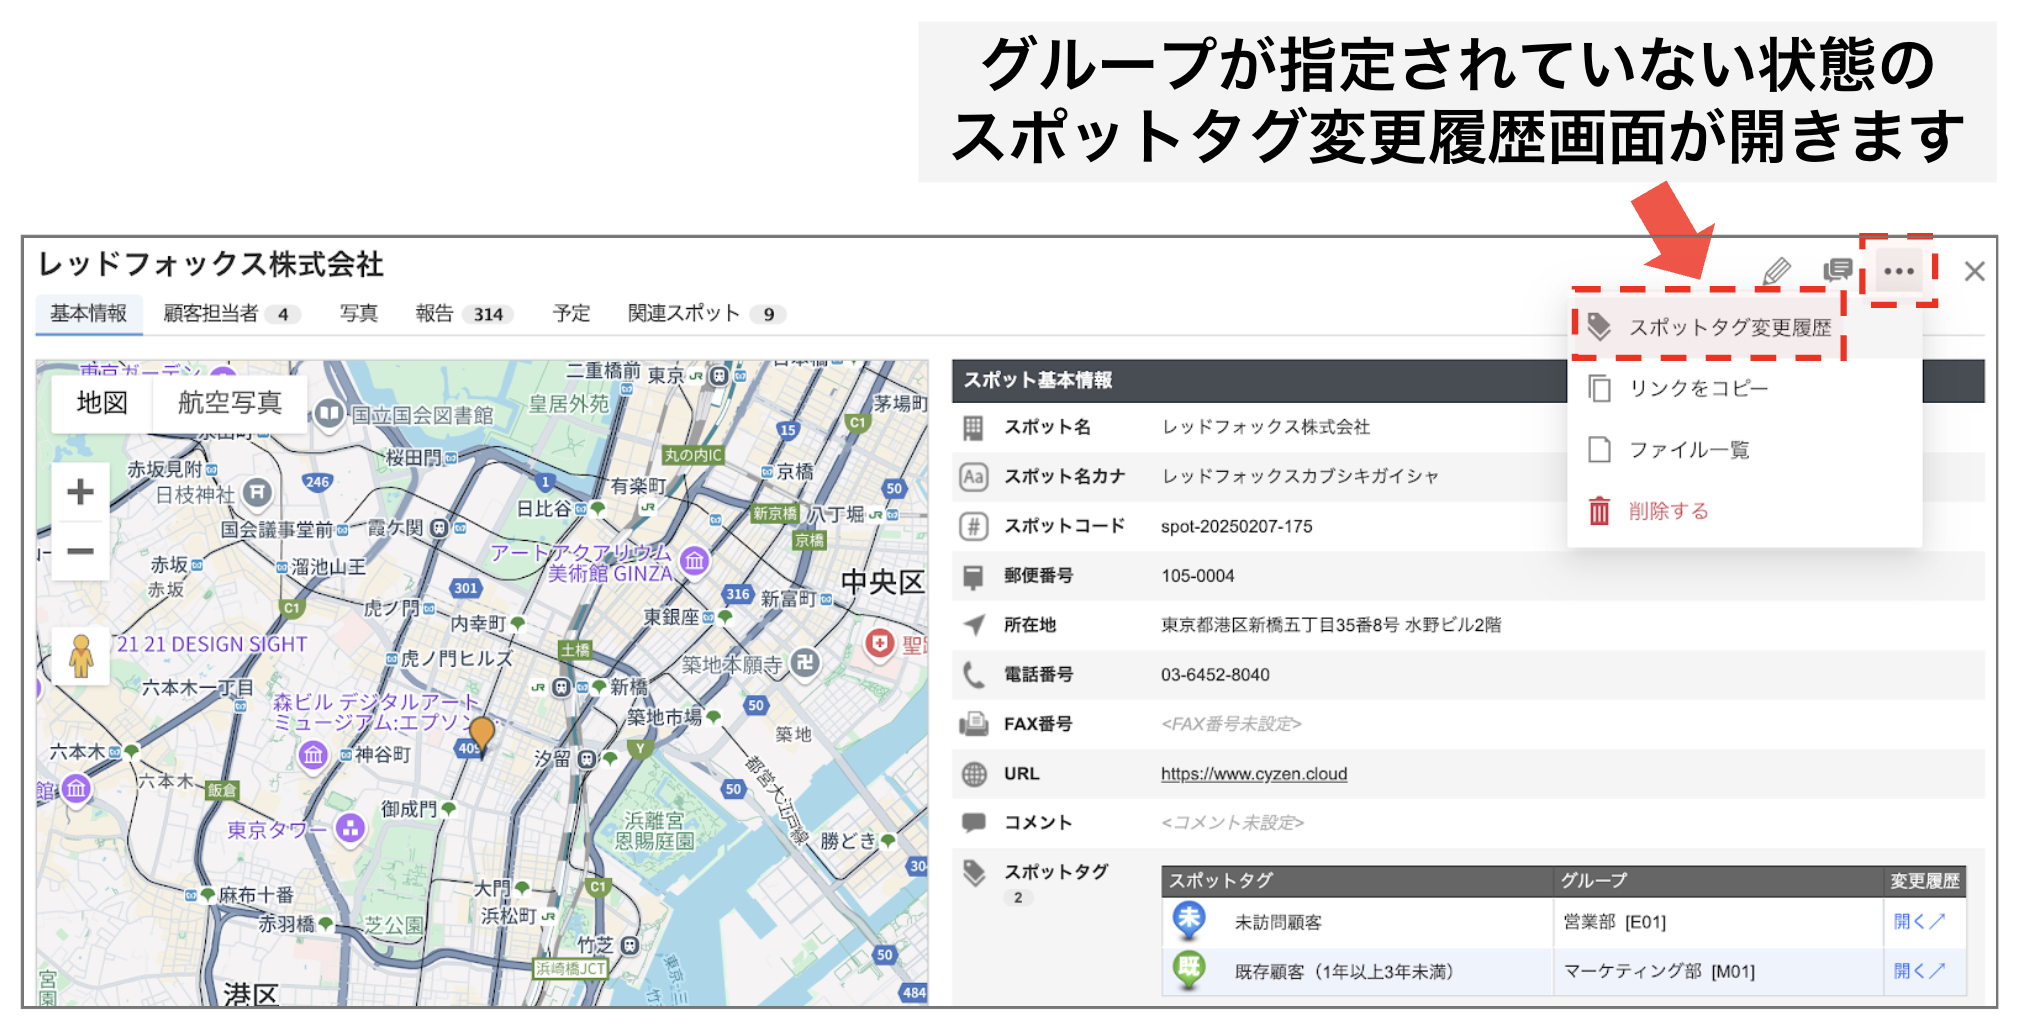Click the 東京タワー map marker

pyautogui.click(x=349, y=829)
